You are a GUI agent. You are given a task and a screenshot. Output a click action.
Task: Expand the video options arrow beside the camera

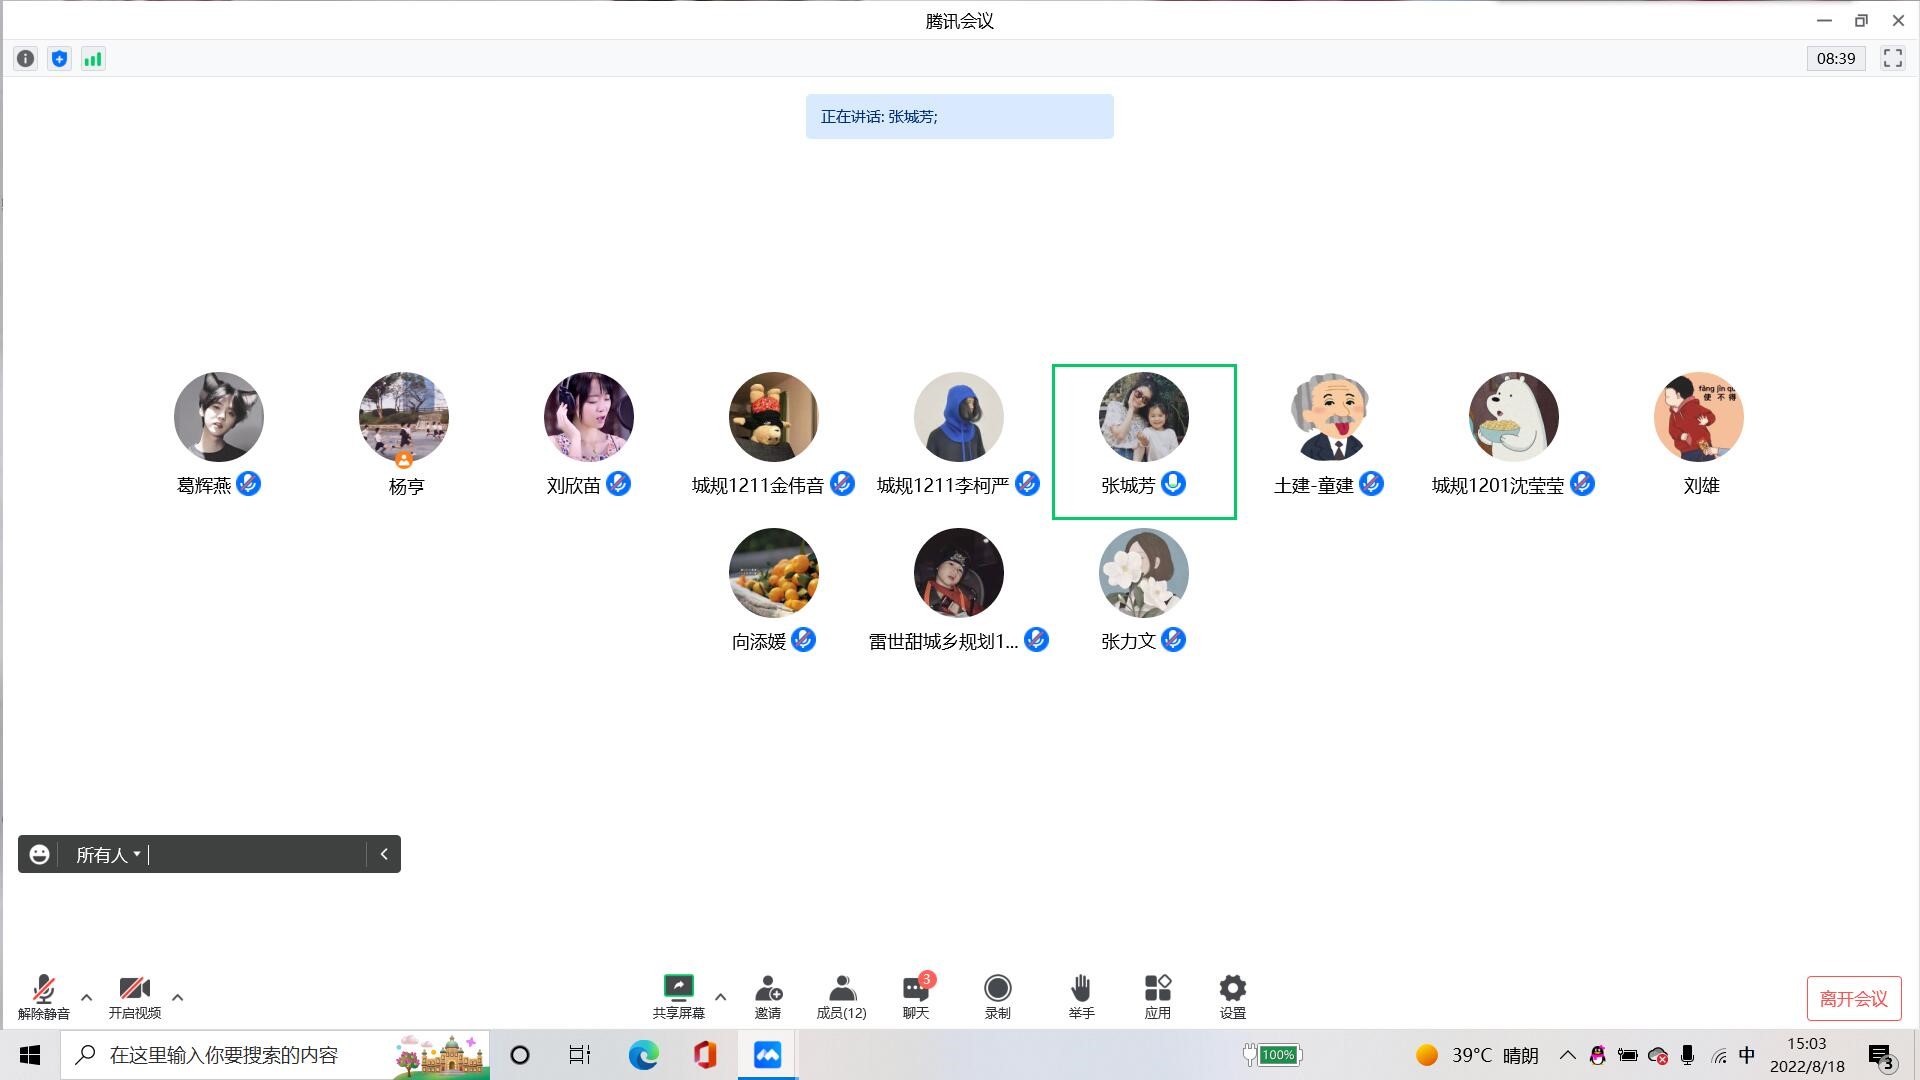pyautogui.click(x=177, y=997)
